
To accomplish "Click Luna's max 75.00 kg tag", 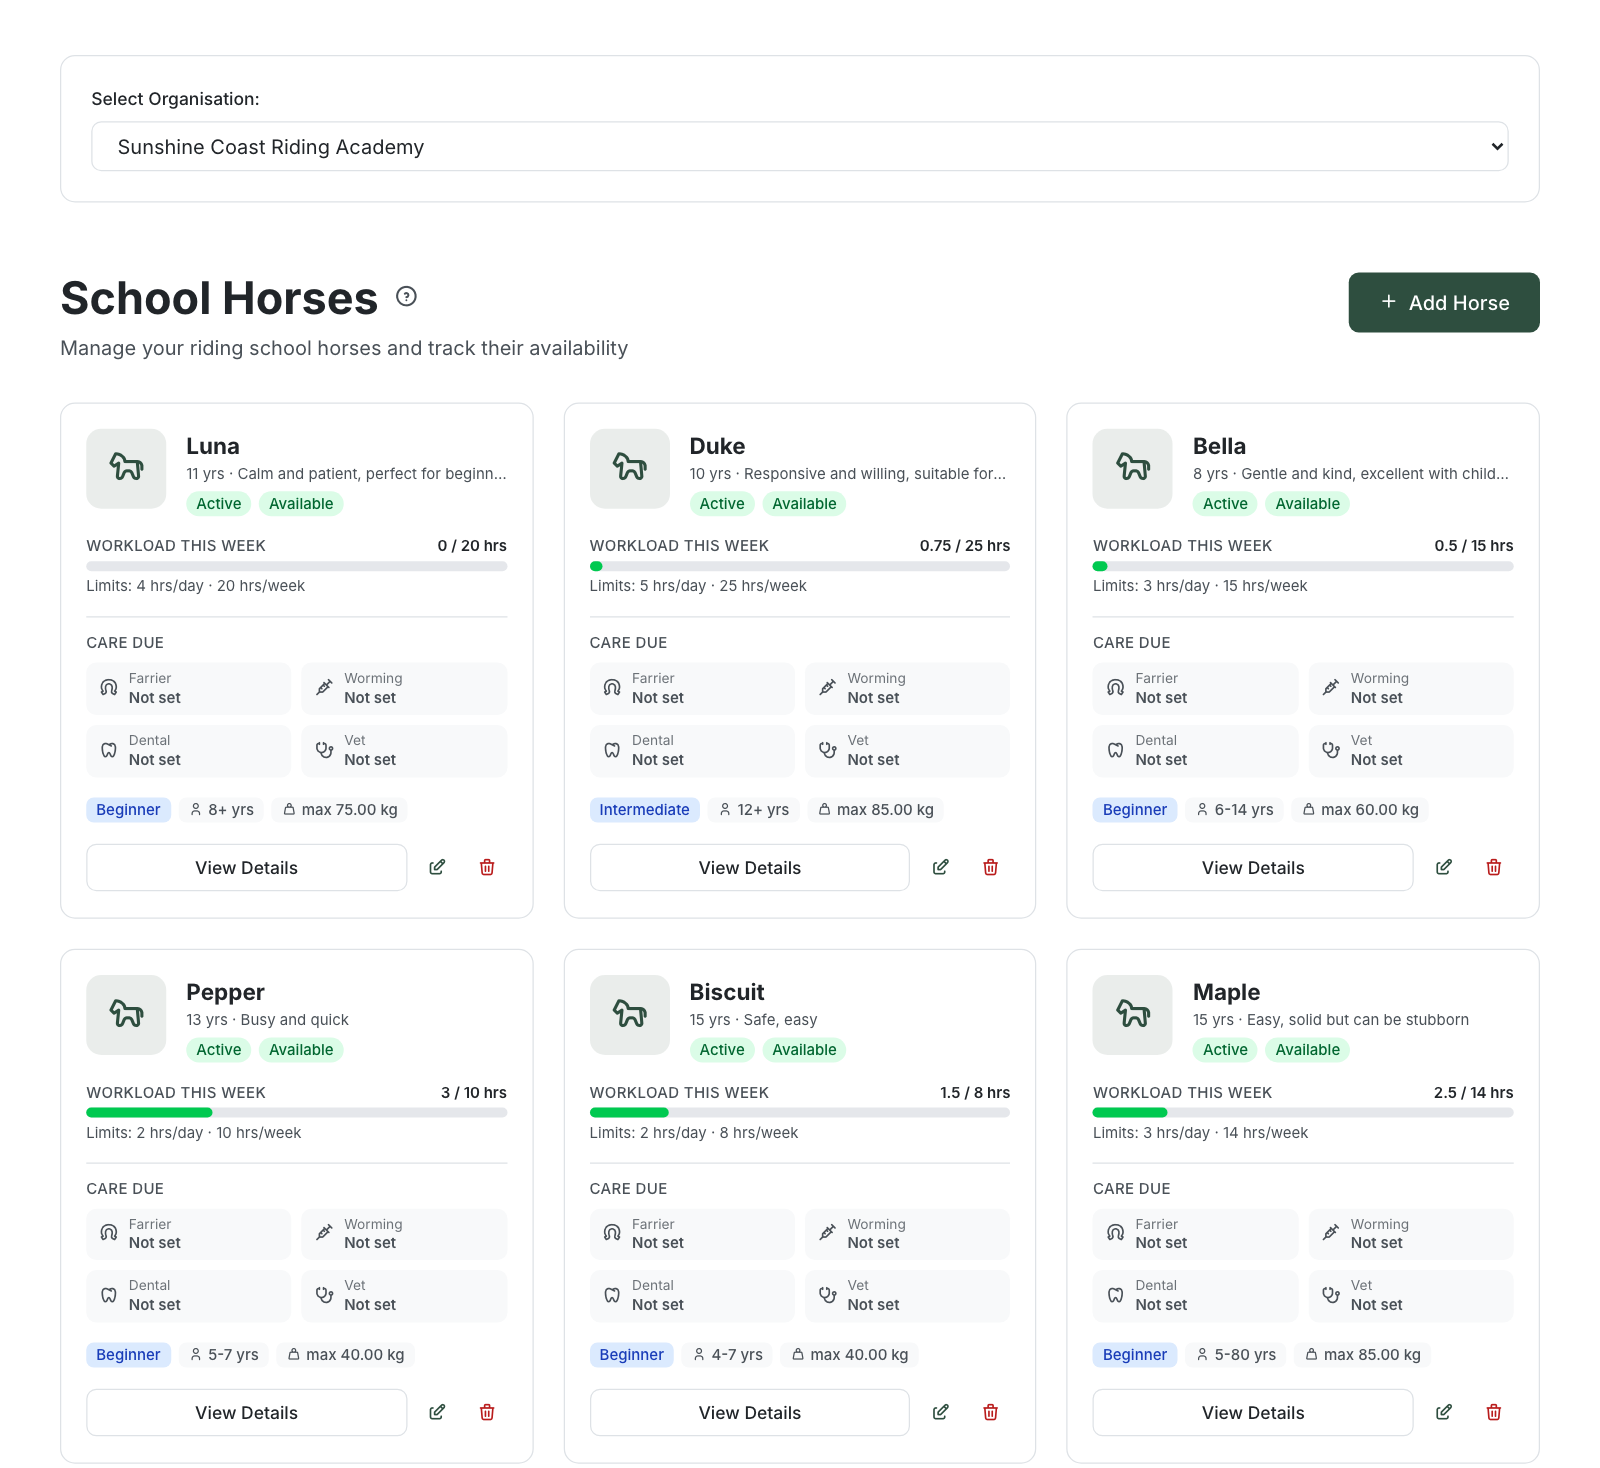I will click(x=340, y=809).
